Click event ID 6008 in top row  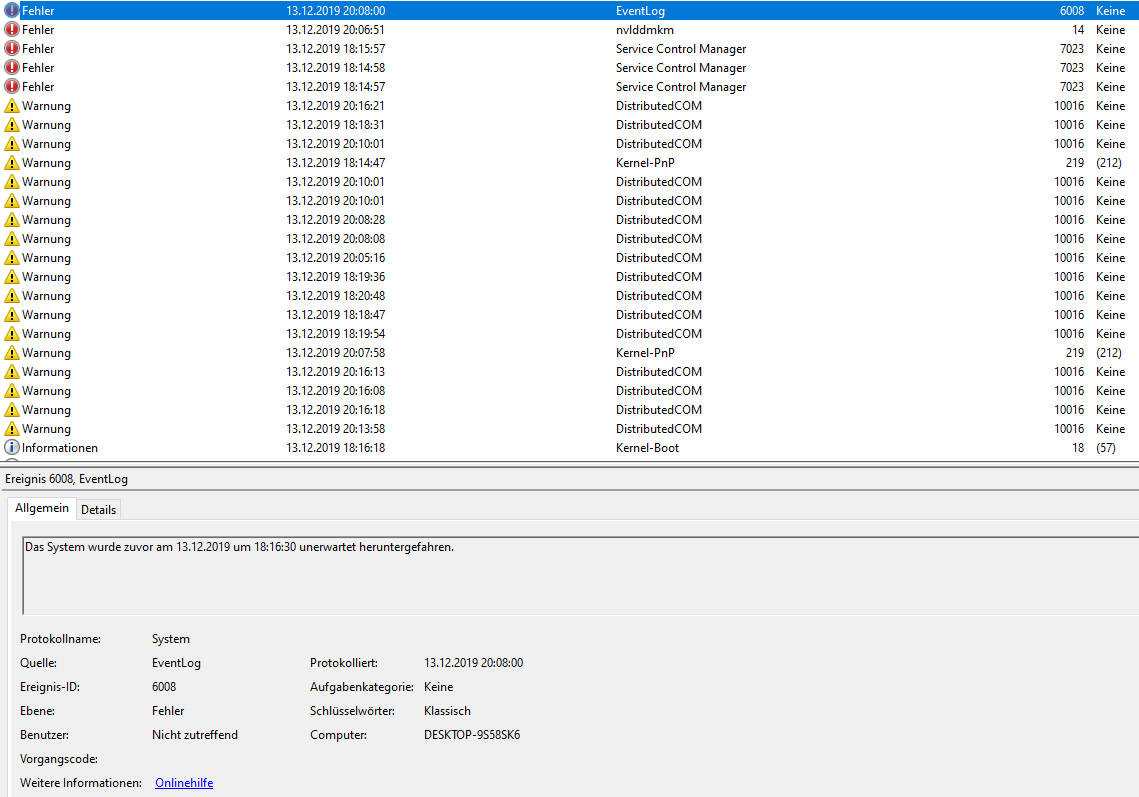(1071, 11)
